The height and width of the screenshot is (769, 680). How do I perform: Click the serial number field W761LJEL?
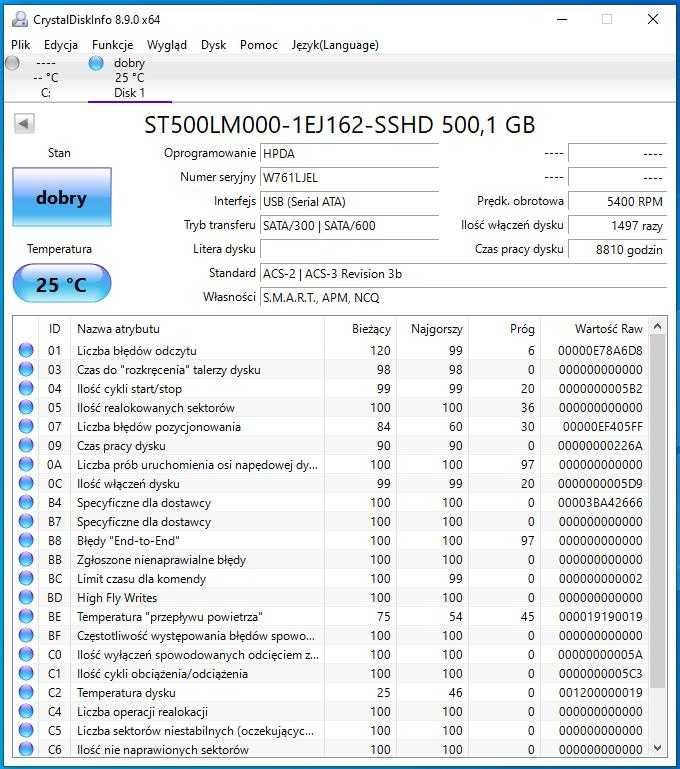pyautogui.click(x=349, y=178)
